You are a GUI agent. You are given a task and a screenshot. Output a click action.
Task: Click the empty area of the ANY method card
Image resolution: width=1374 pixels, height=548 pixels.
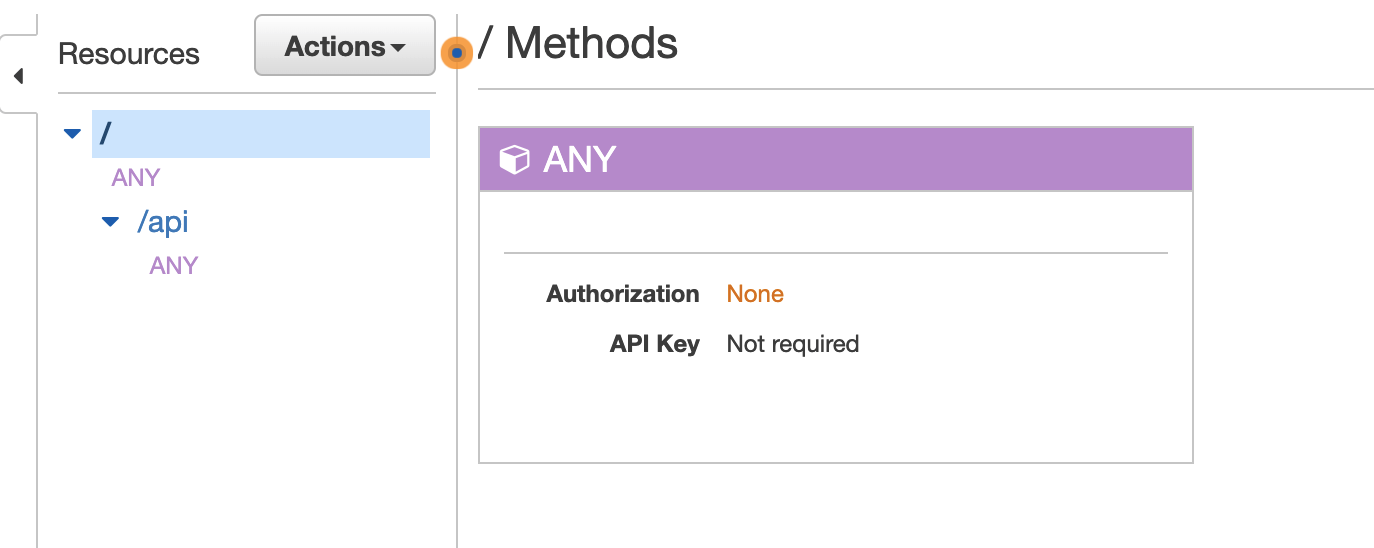pos(835,410)
